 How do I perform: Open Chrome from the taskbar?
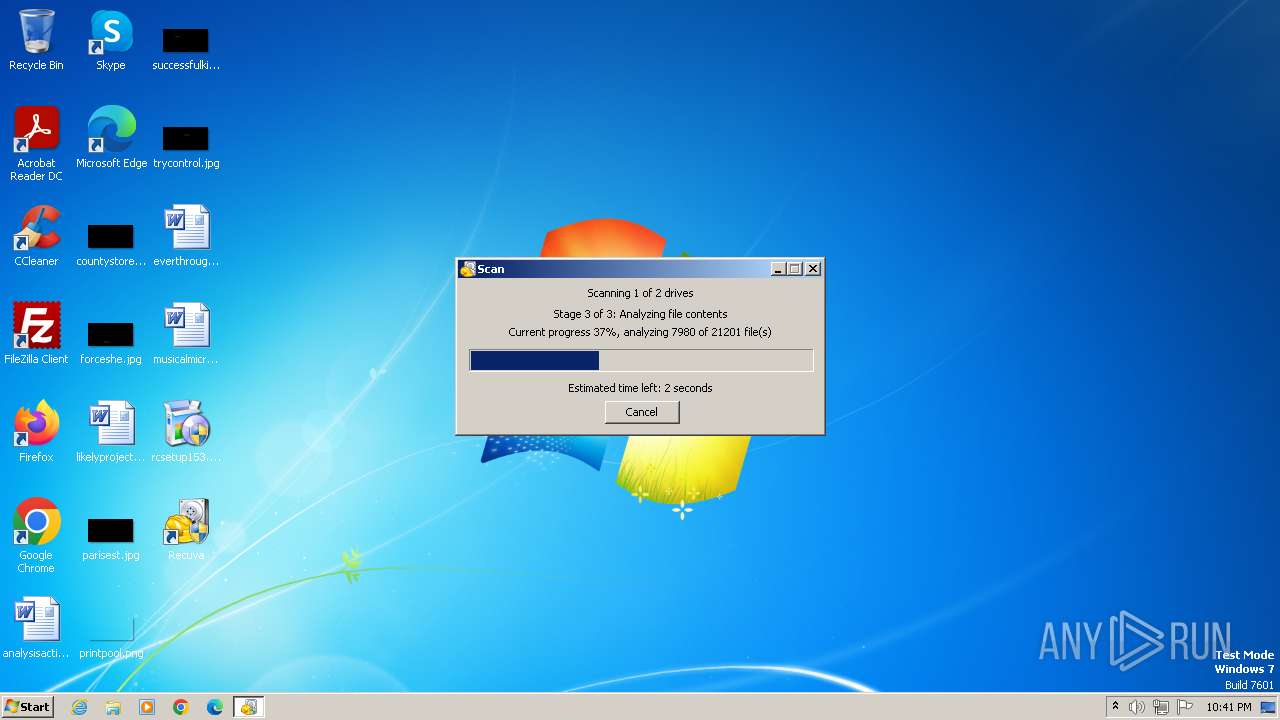click(x=181, y=707)
